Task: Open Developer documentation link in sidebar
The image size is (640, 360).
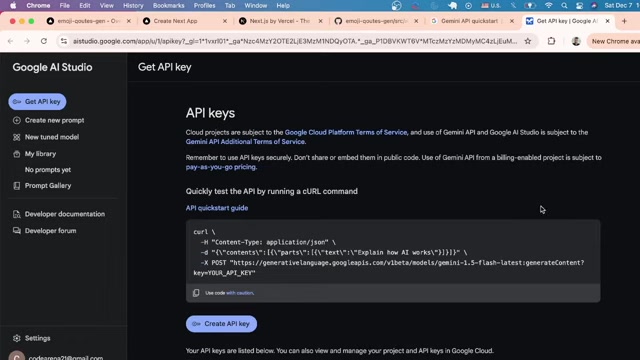Action: tap(59, 214)
